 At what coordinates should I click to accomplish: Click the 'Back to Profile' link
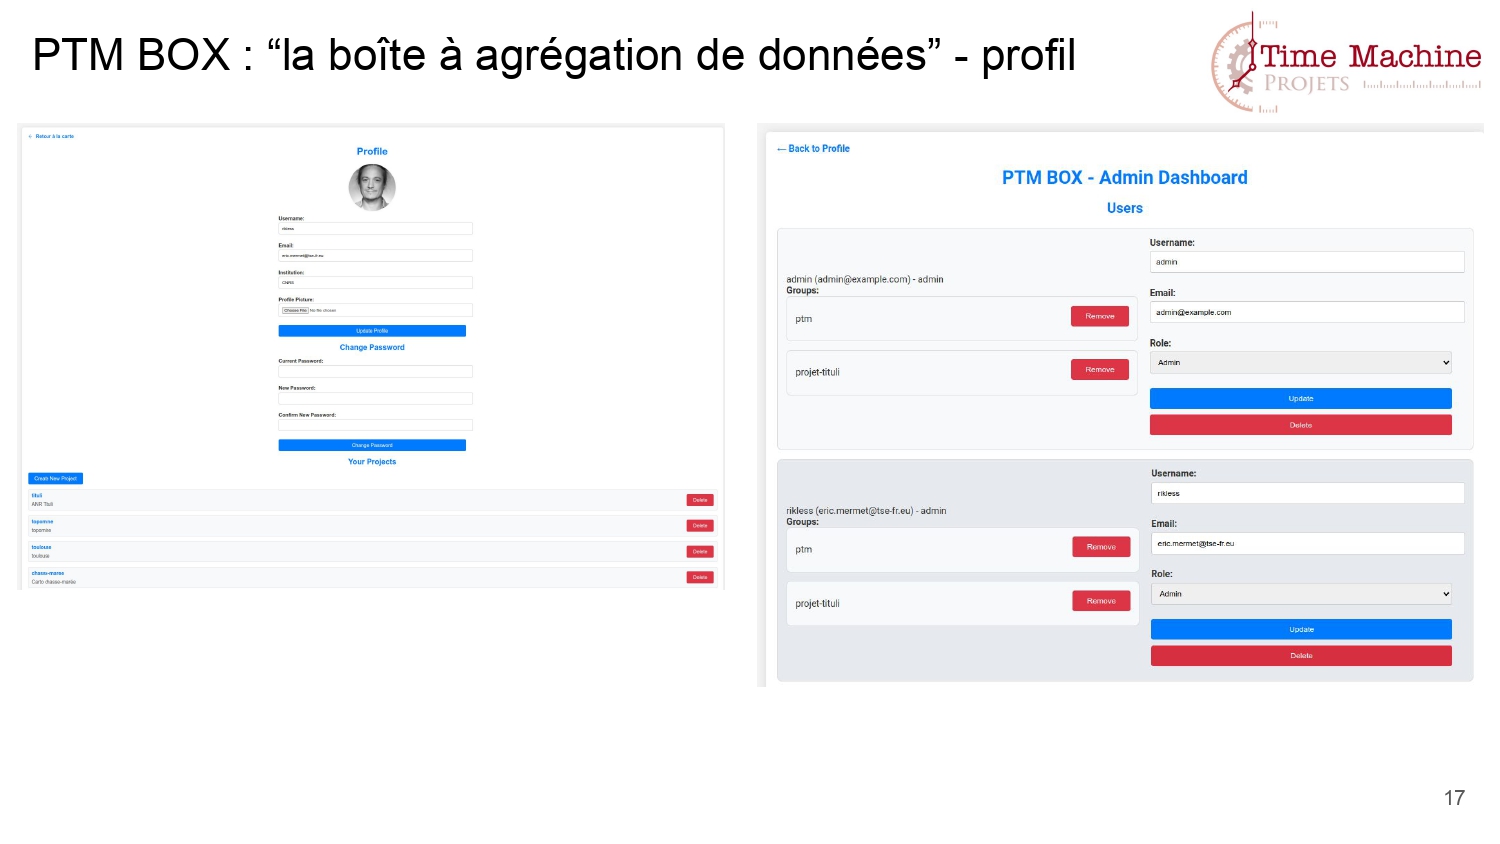pyautogui.click(x=814, y=149)
